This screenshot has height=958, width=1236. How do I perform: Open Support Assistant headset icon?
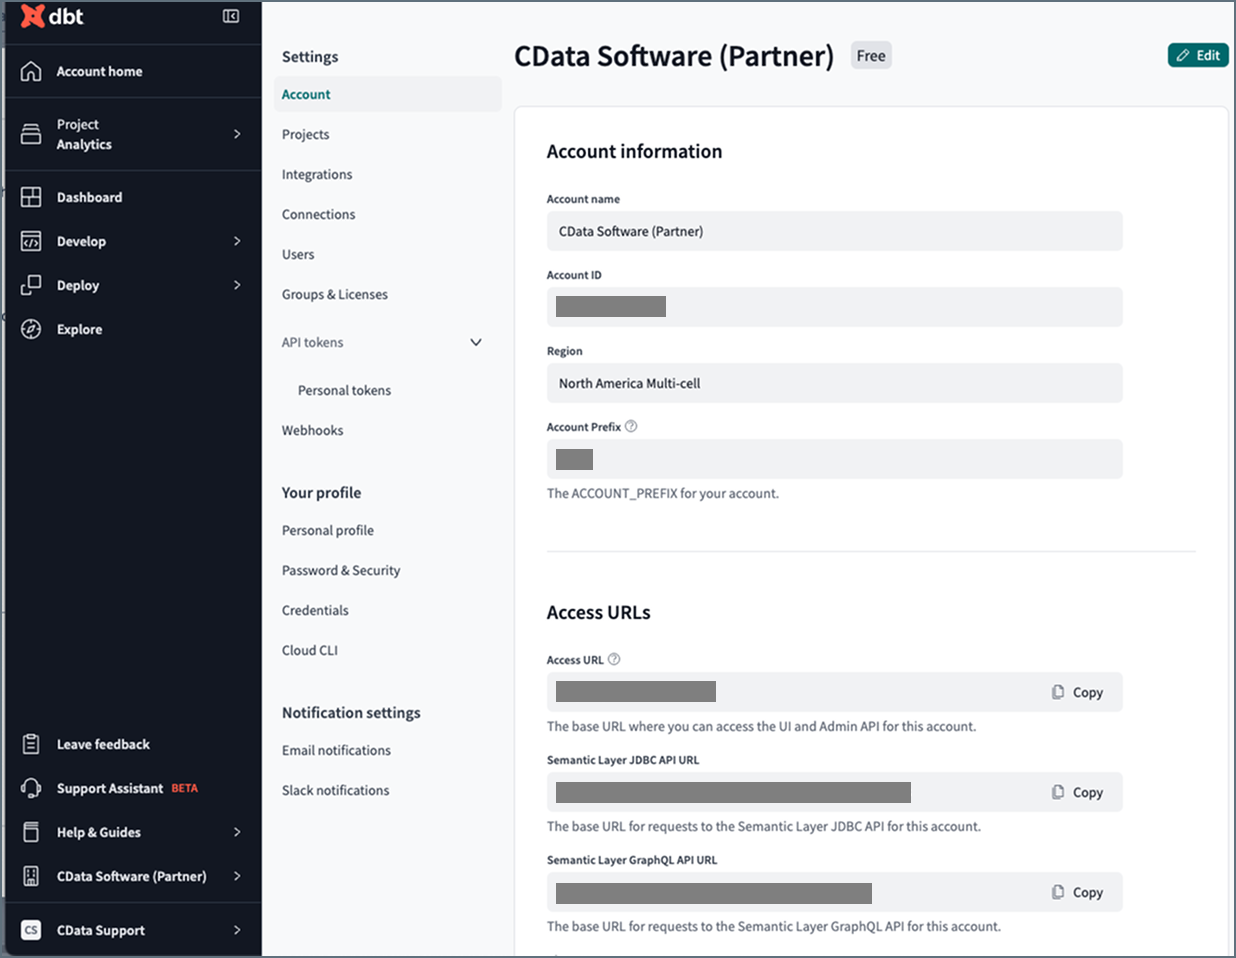pos(31,788)
